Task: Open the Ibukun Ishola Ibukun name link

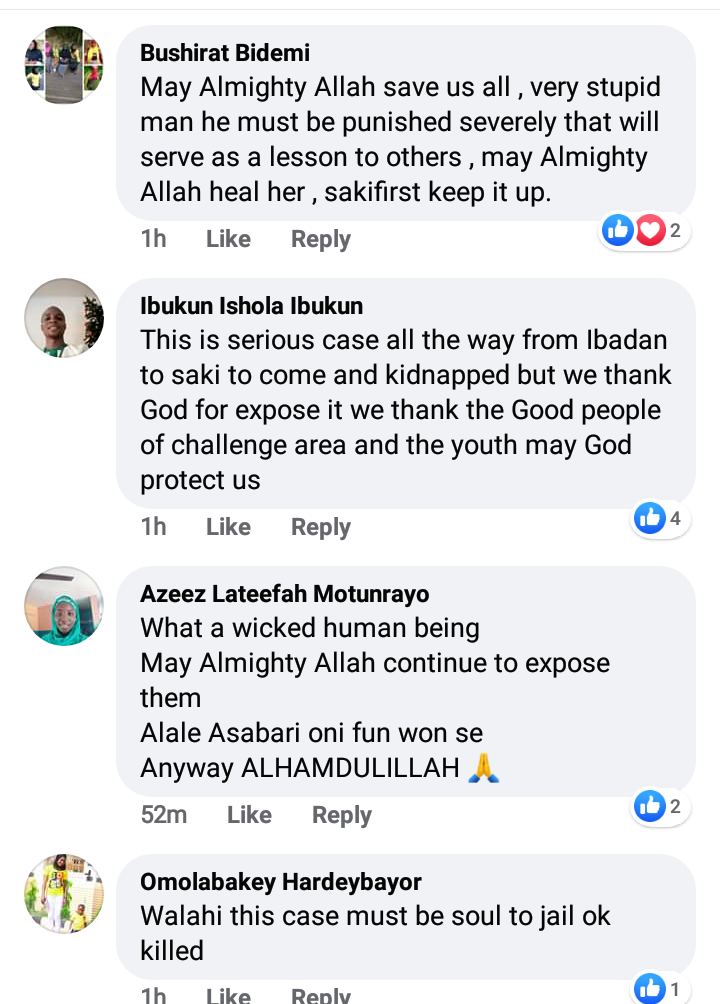Action: 252,306
